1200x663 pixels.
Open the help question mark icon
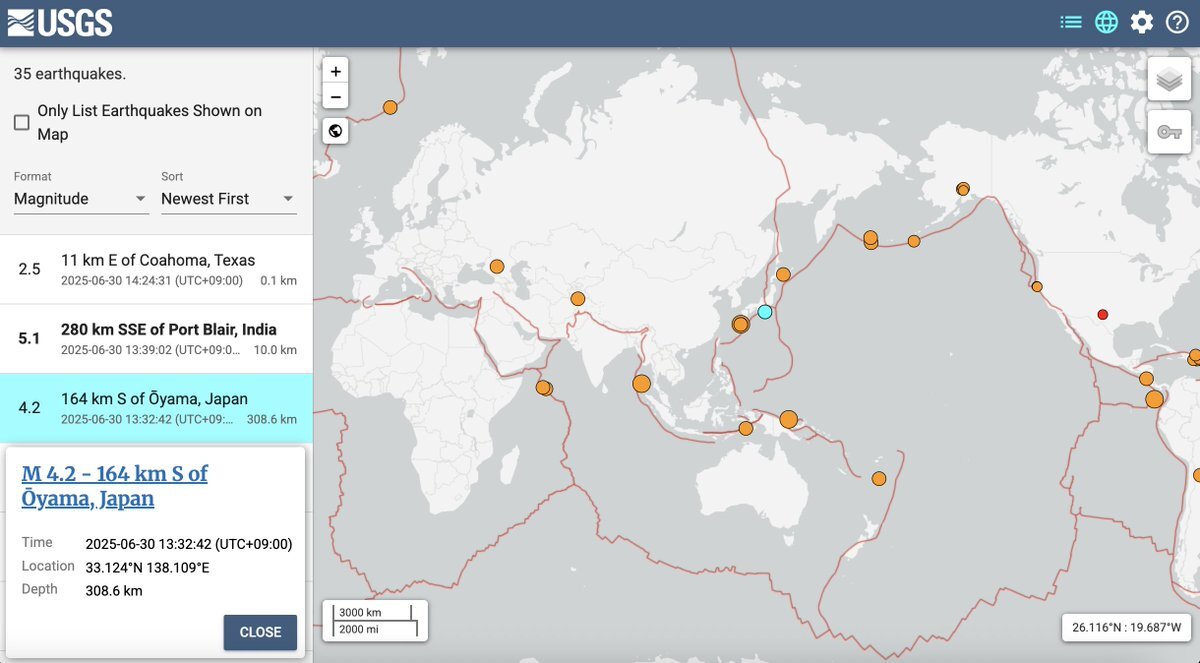(1177, 22)
